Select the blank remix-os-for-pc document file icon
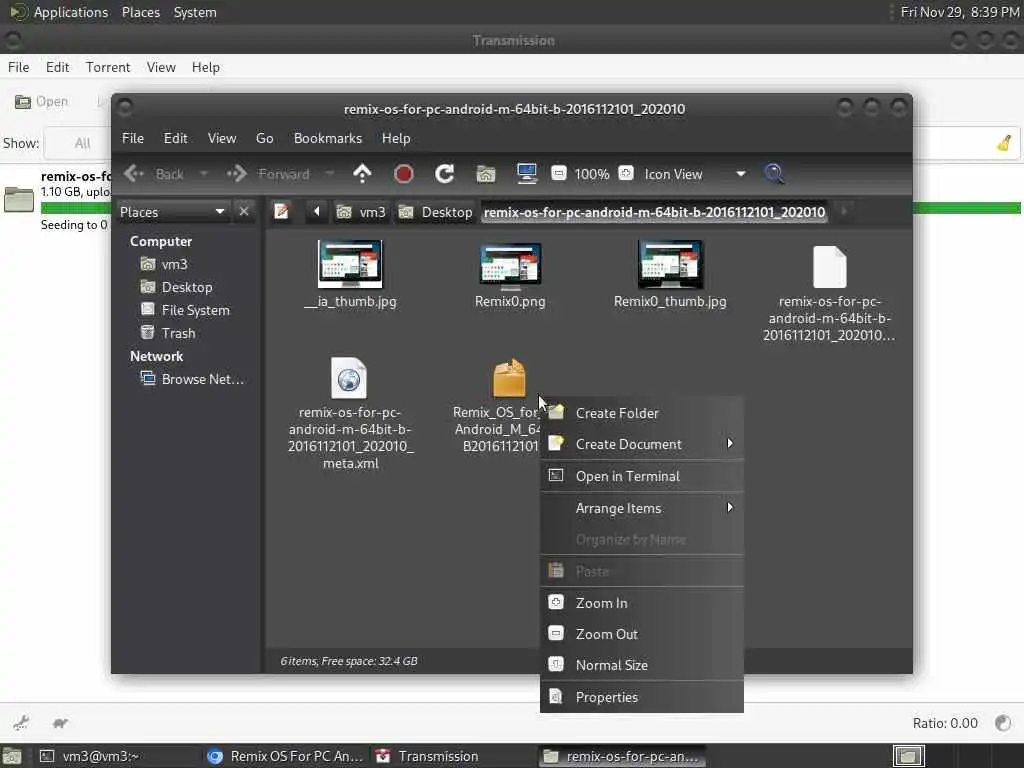This screenshot has width=1024, height=768. click(829, 266)
